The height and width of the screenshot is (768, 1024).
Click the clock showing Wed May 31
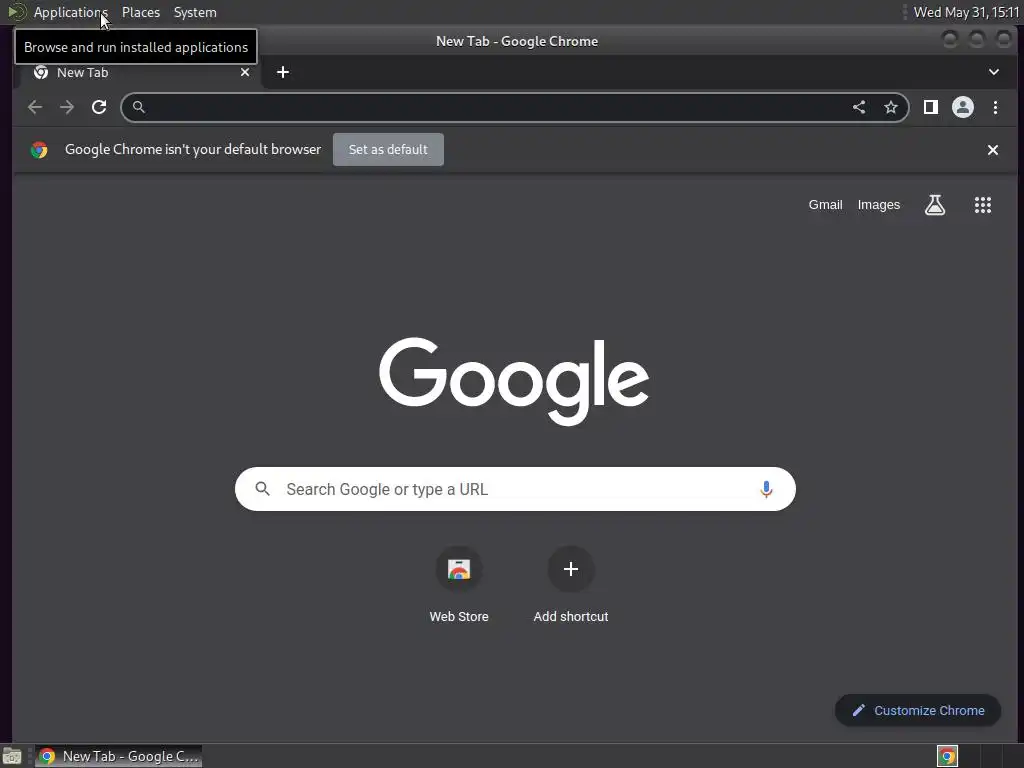point(966,12)
